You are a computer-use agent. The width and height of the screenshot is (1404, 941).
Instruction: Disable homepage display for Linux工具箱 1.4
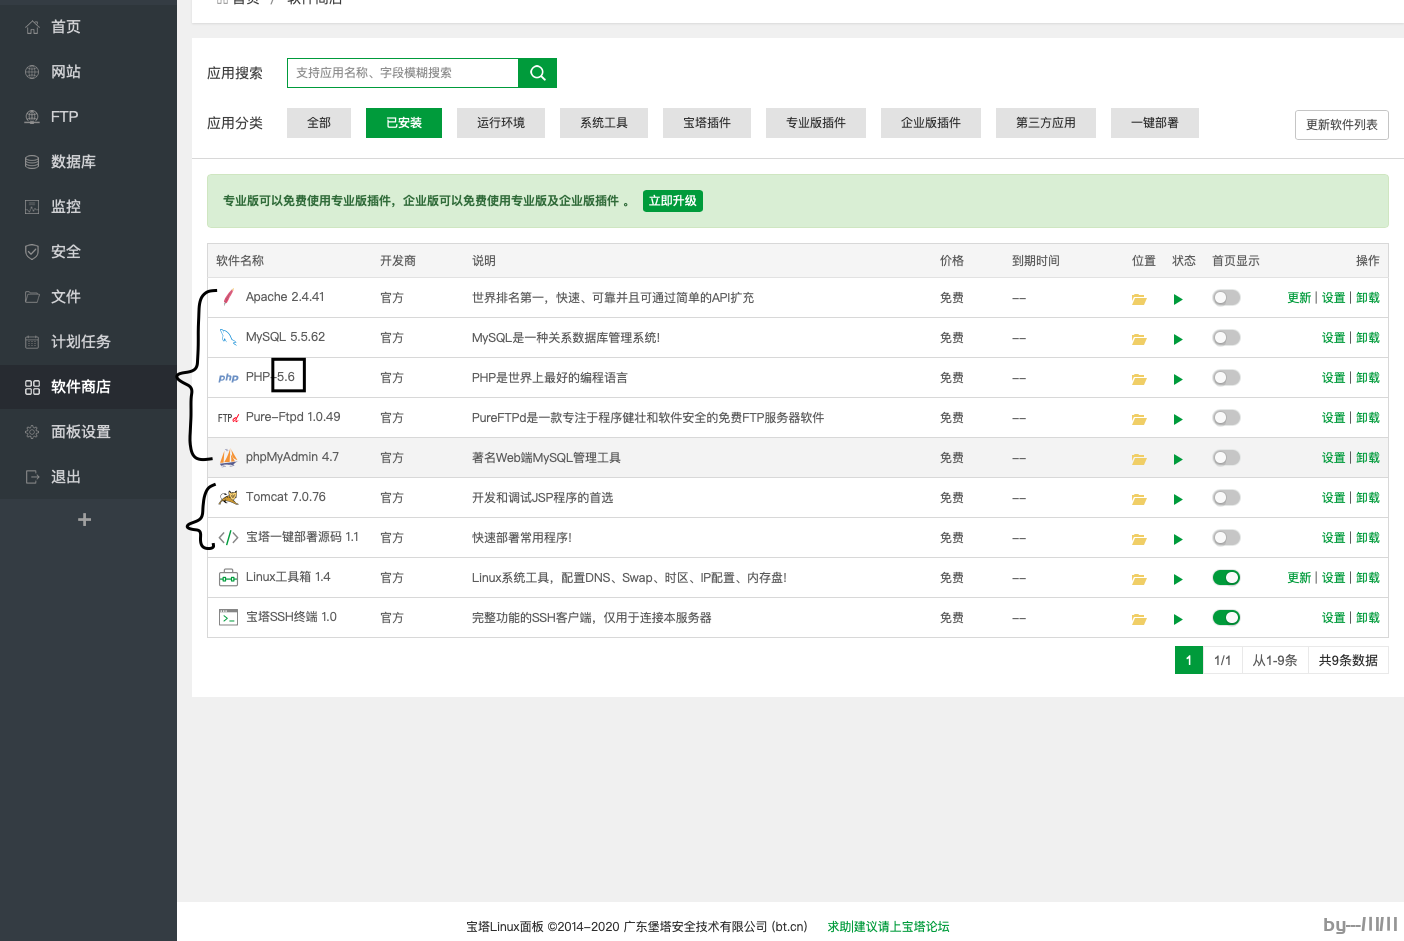1226,577
